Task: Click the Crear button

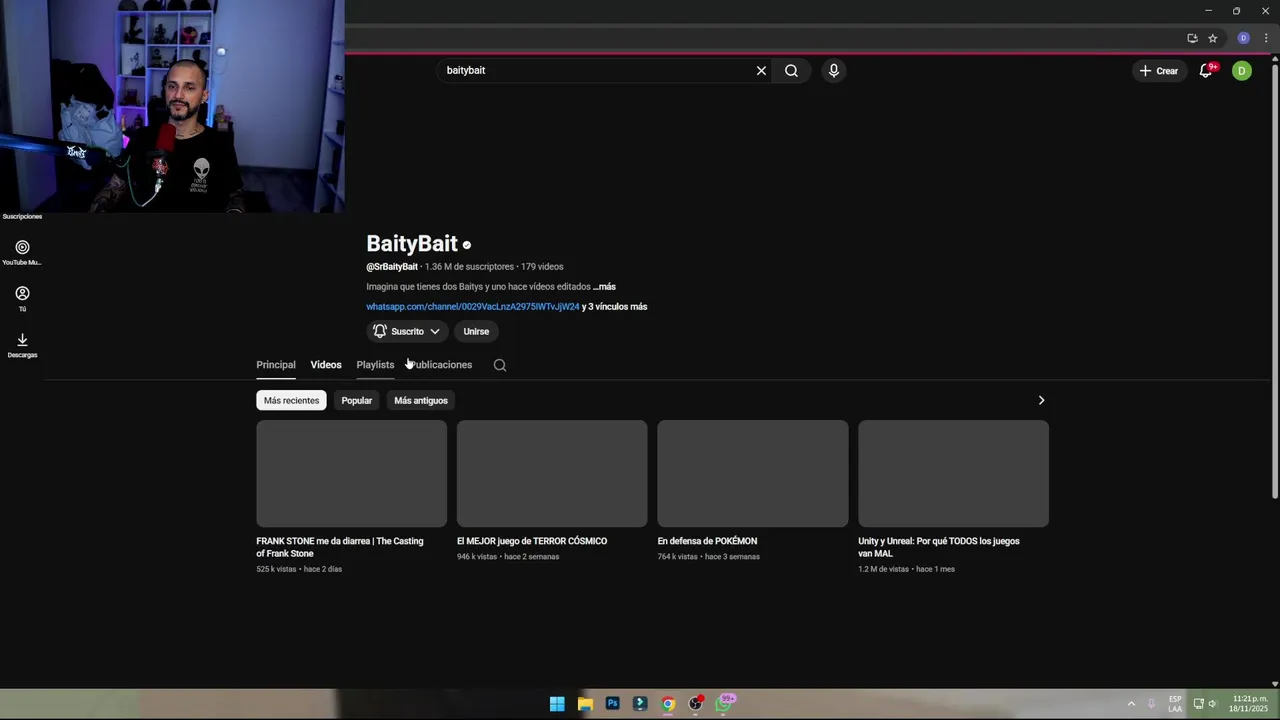Action: click(x=1158, y=71)
